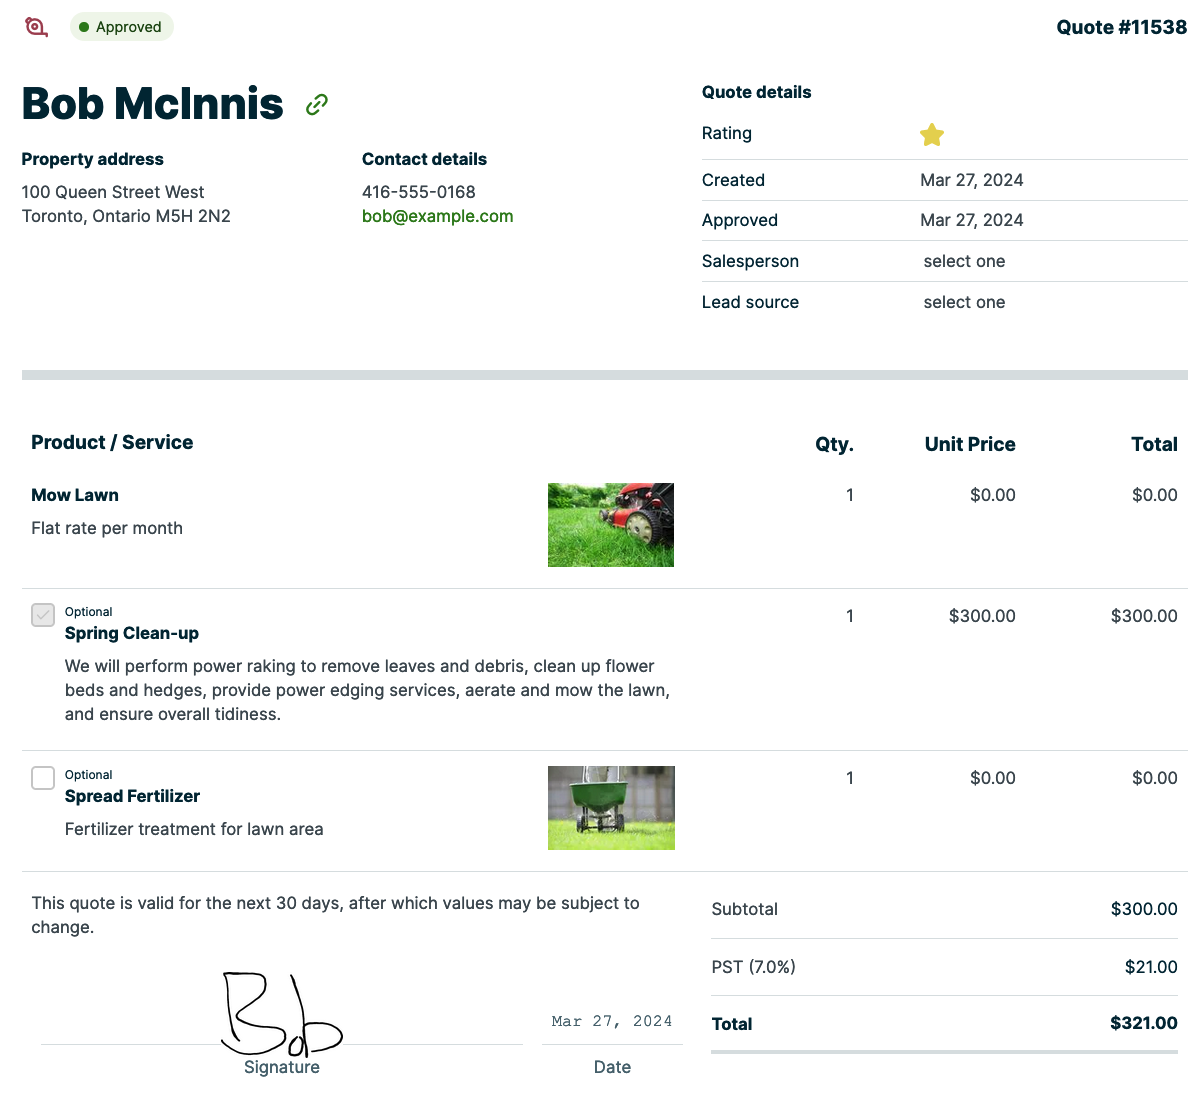Click the phone number 416-555-0168
Viewport: 1202px width, 1099px height.
coord(418,192)
